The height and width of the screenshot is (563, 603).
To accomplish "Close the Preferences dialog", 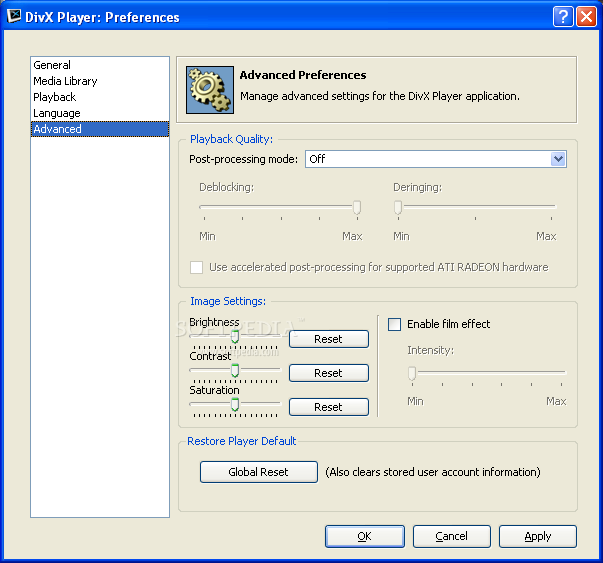I will point(586,17).
